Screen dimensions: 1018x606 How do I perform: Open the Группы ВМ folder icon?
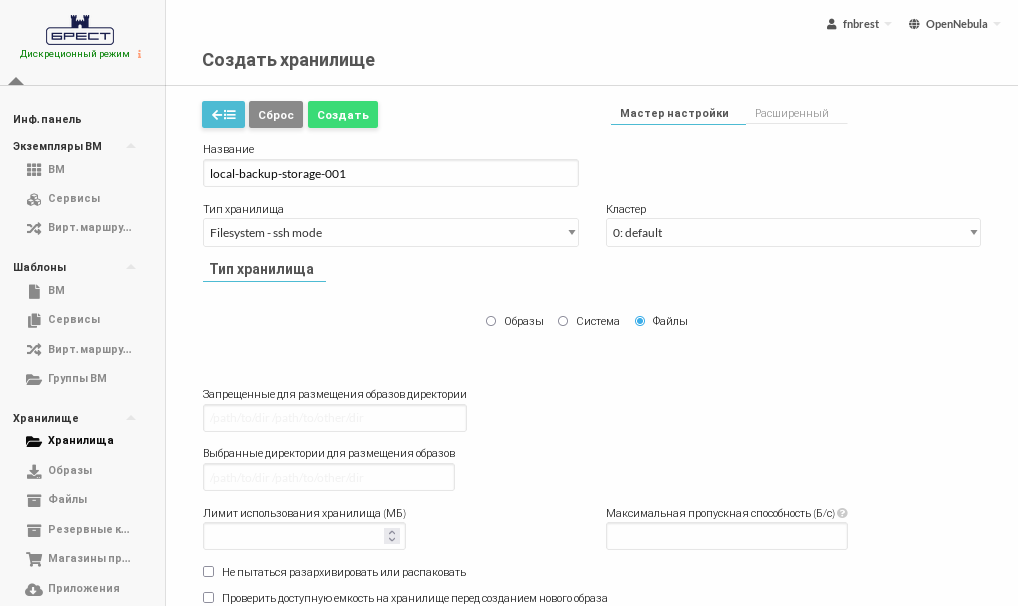(34, 379)
